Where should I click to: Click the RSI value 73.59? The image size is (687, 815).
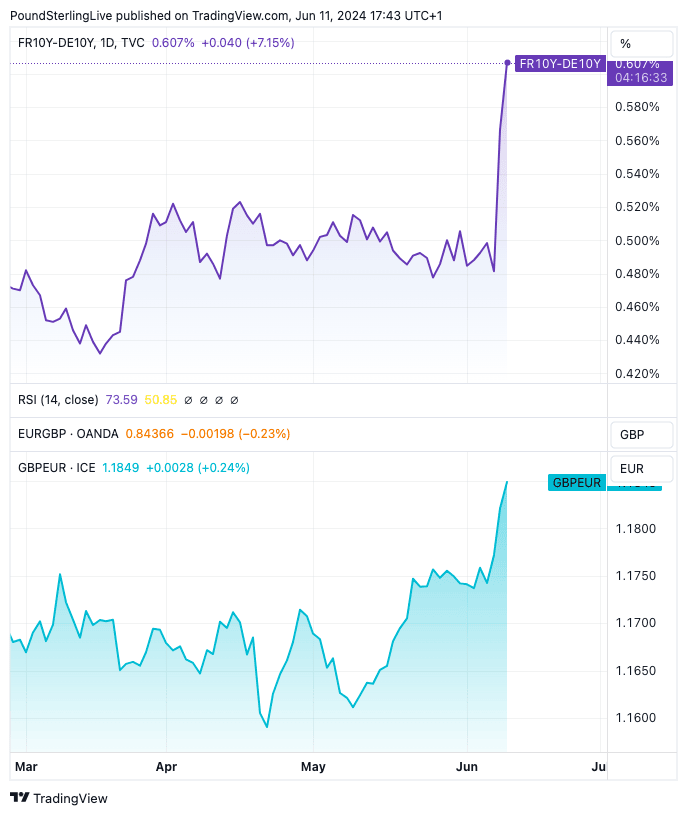click(121, 400)
